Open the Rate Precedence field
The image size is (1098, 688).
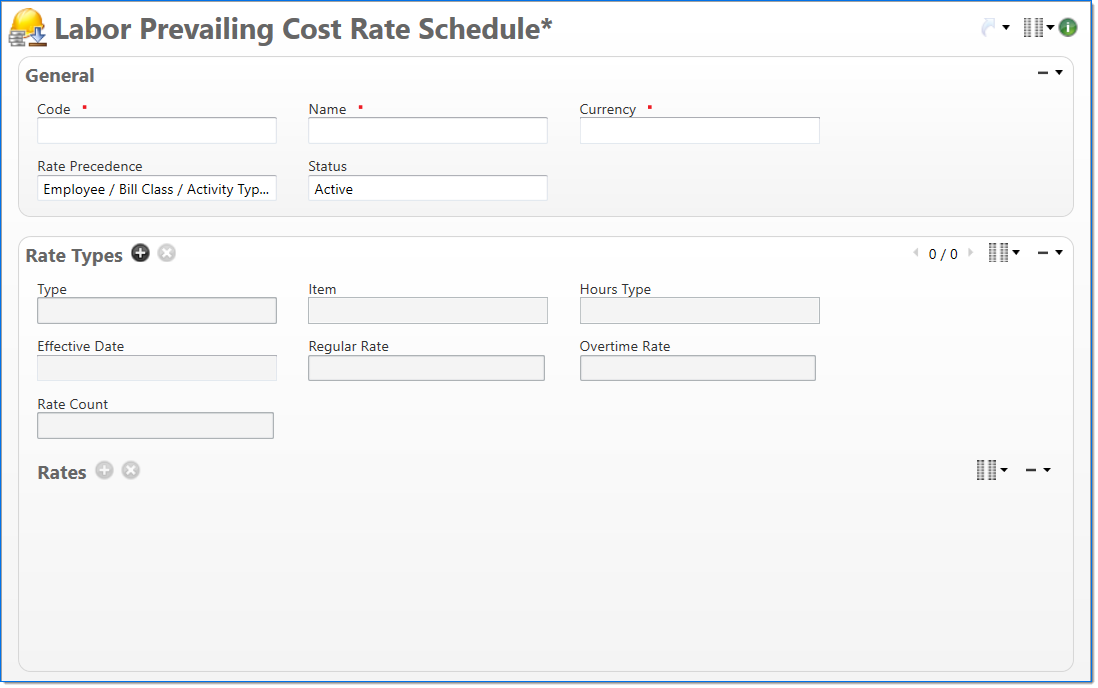[x=157, y=189]
